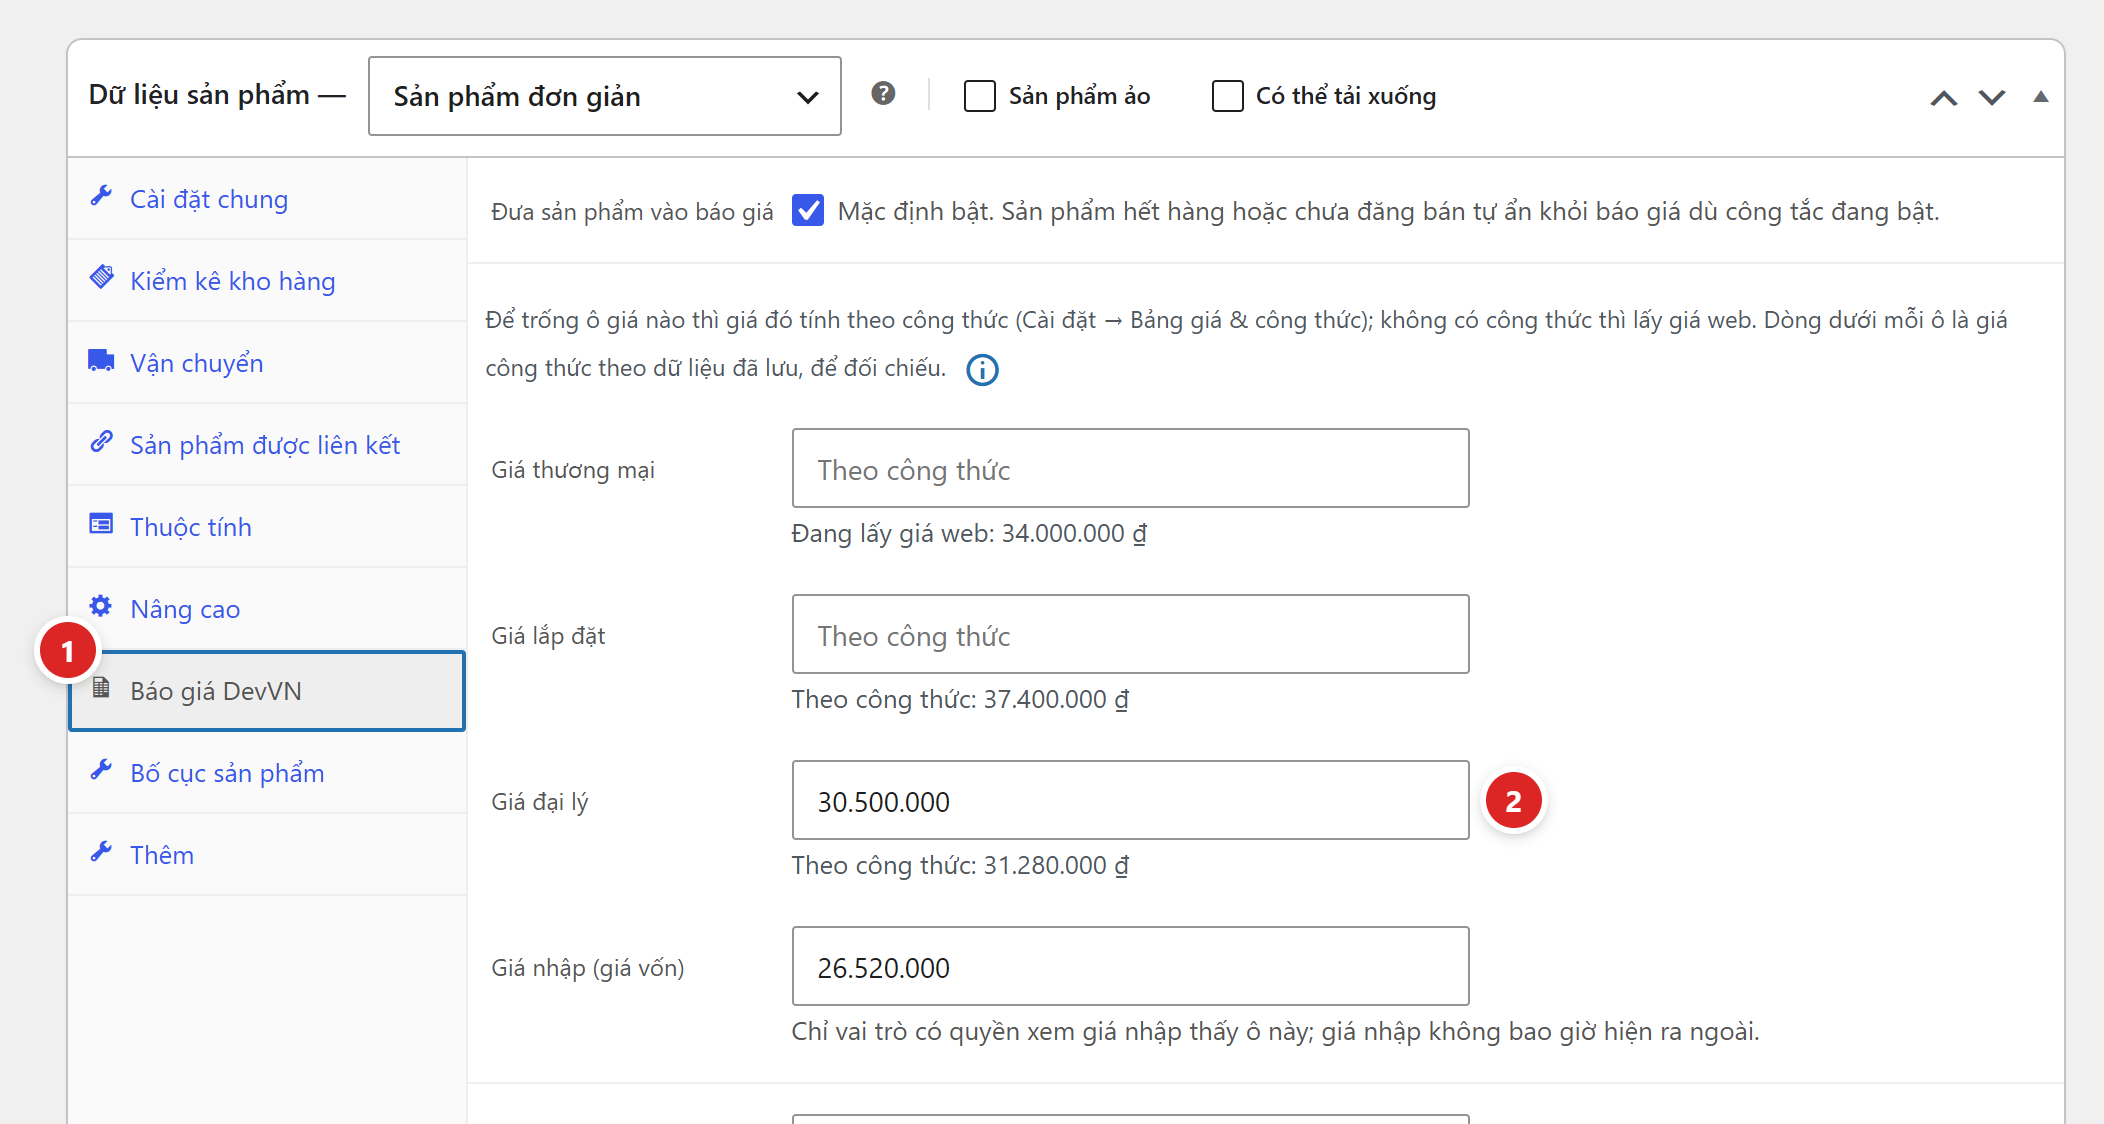Screen dimensions: 2104x1124
Task: Select the Báo giá DevVN tab
Action: coord(267,691)
